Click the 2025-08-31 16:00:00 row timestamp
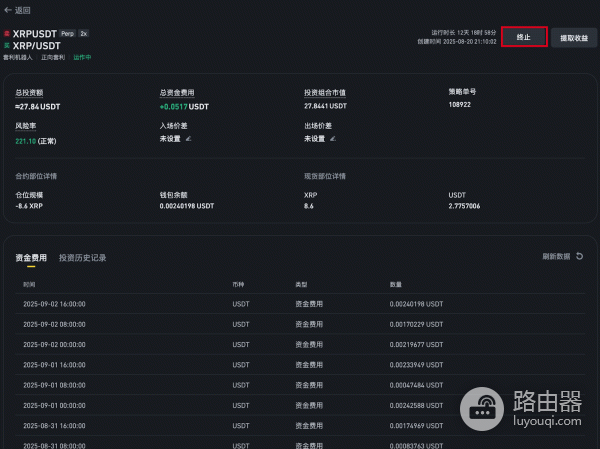 tap(54, 426)
